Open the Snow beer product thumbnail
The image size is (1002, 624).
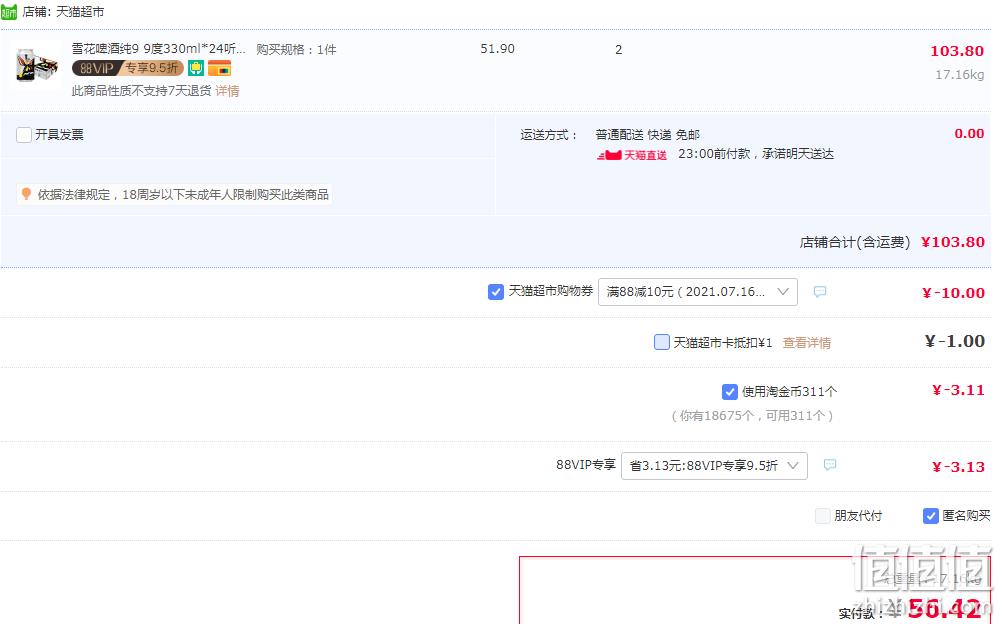(37, 65)
